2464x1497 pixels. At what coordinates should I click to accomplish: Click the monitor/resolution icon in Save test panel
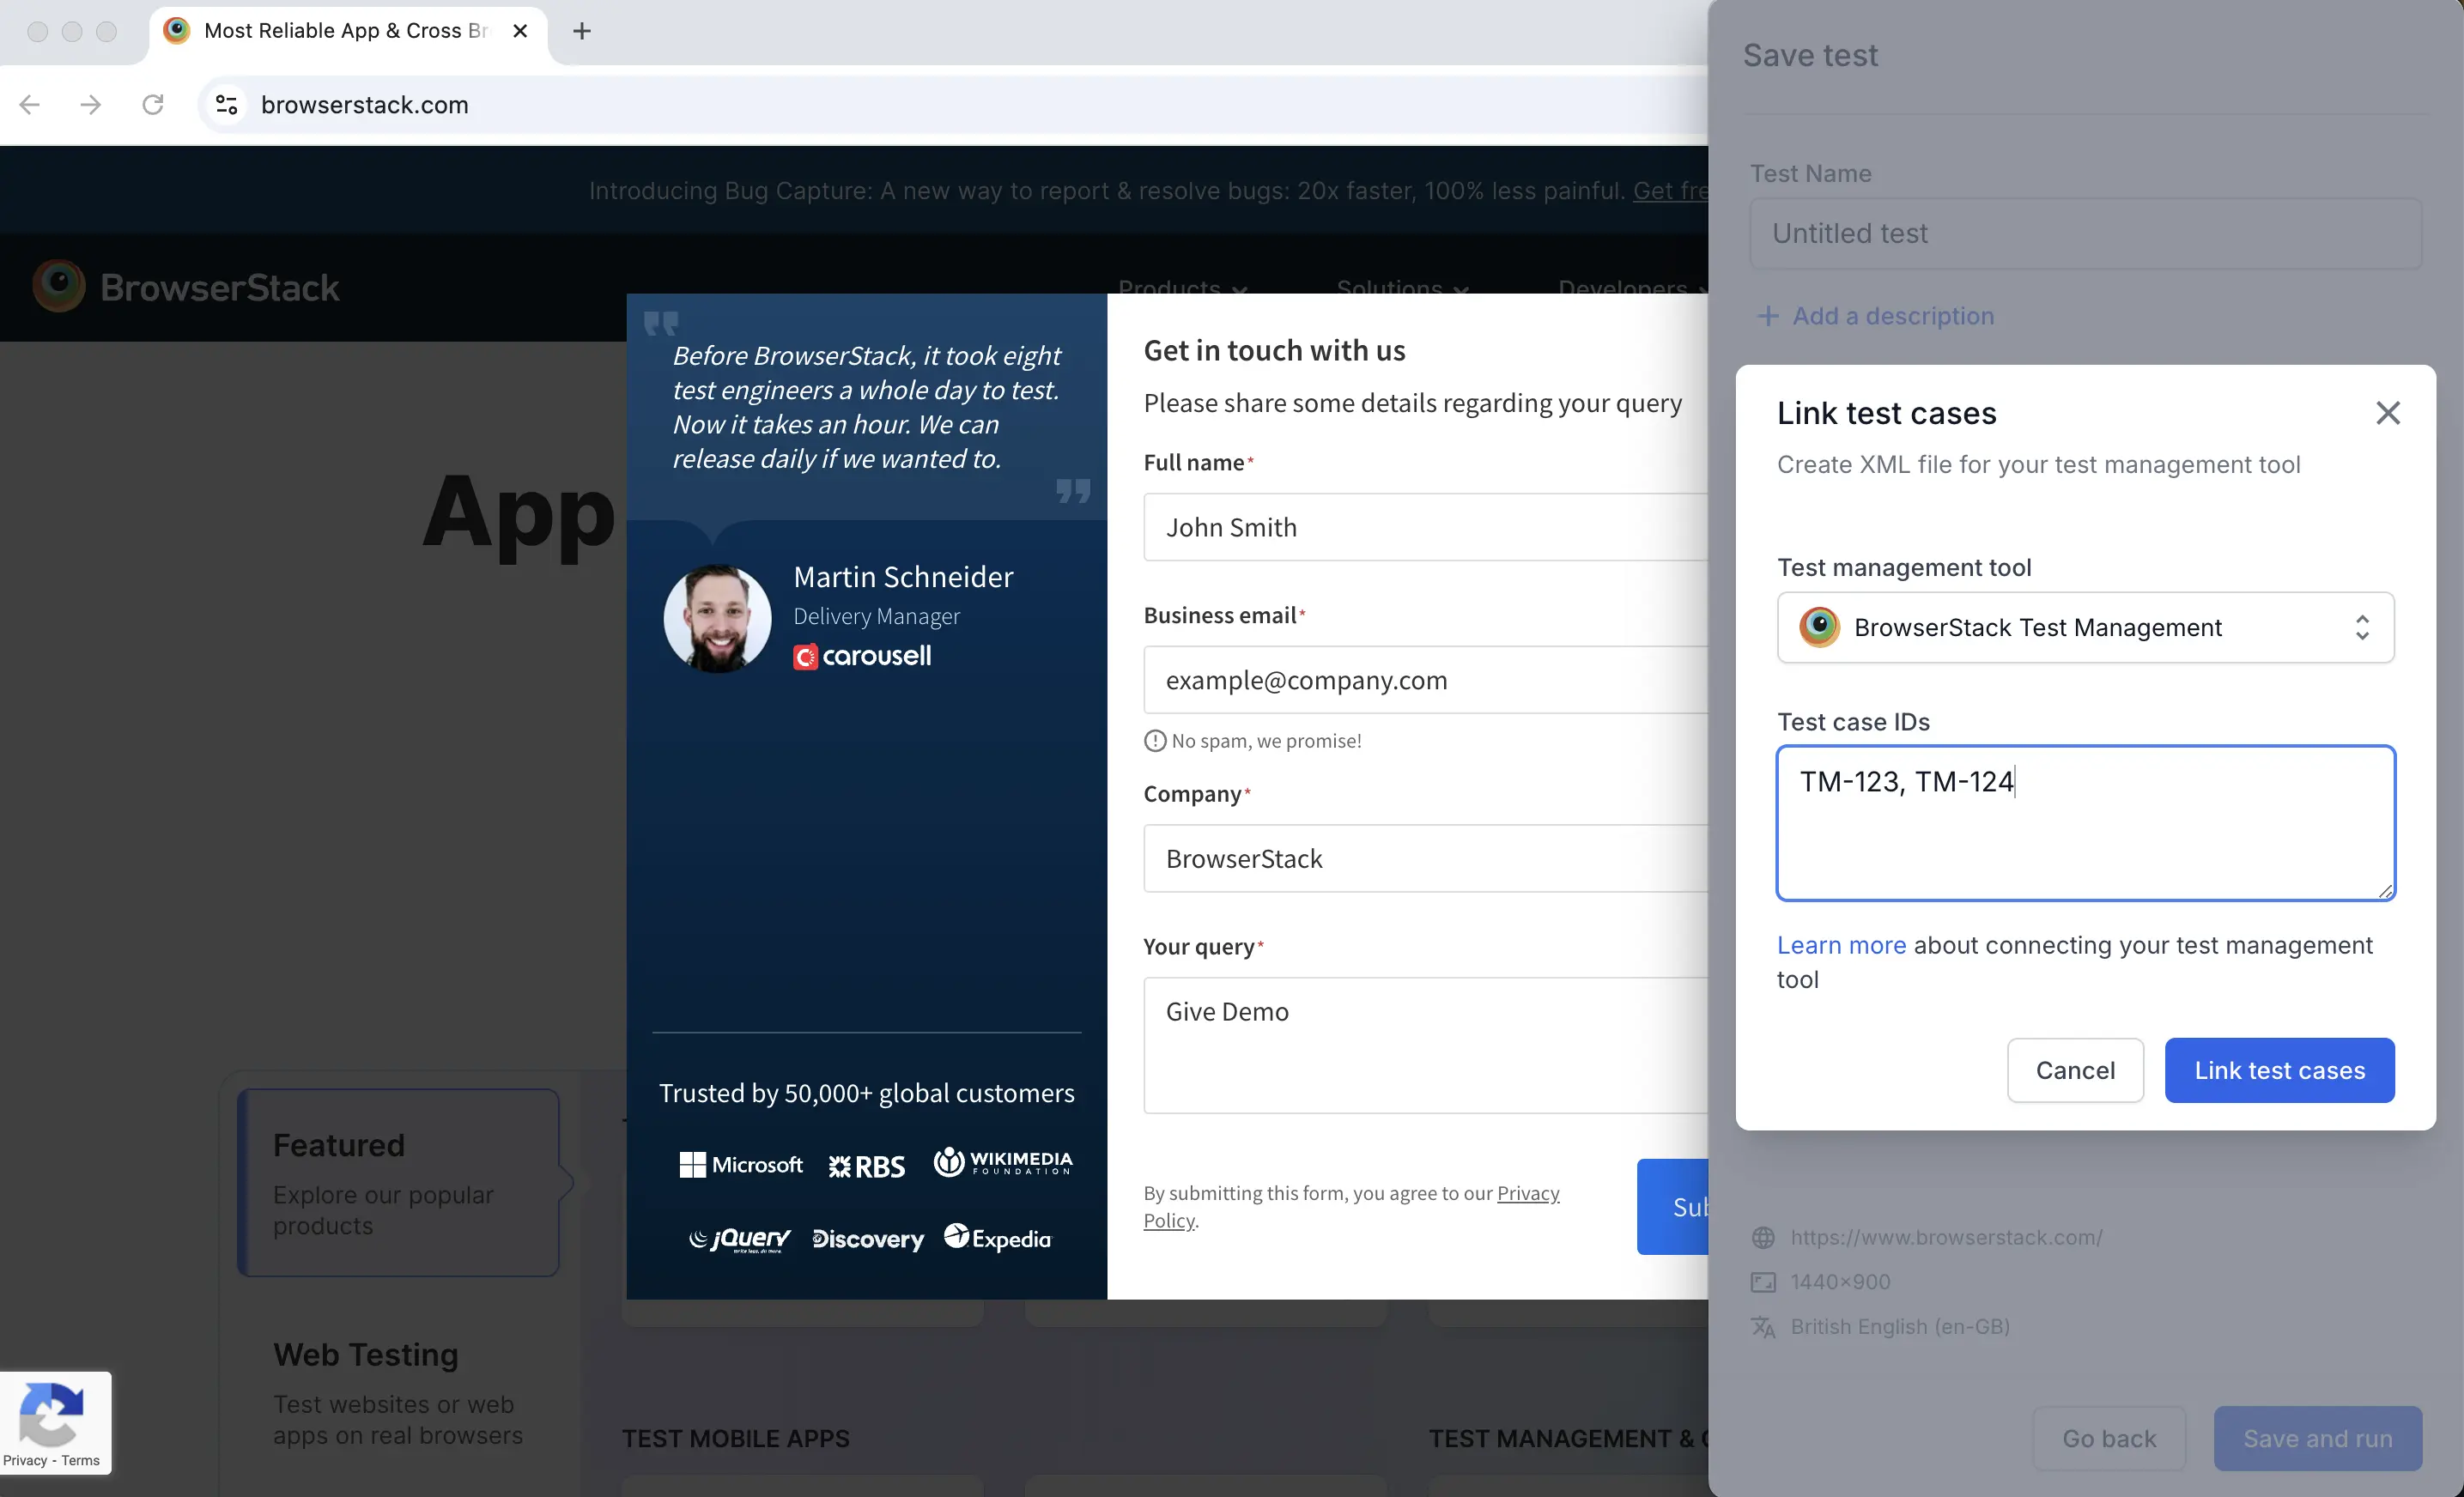[1763, 1281]
